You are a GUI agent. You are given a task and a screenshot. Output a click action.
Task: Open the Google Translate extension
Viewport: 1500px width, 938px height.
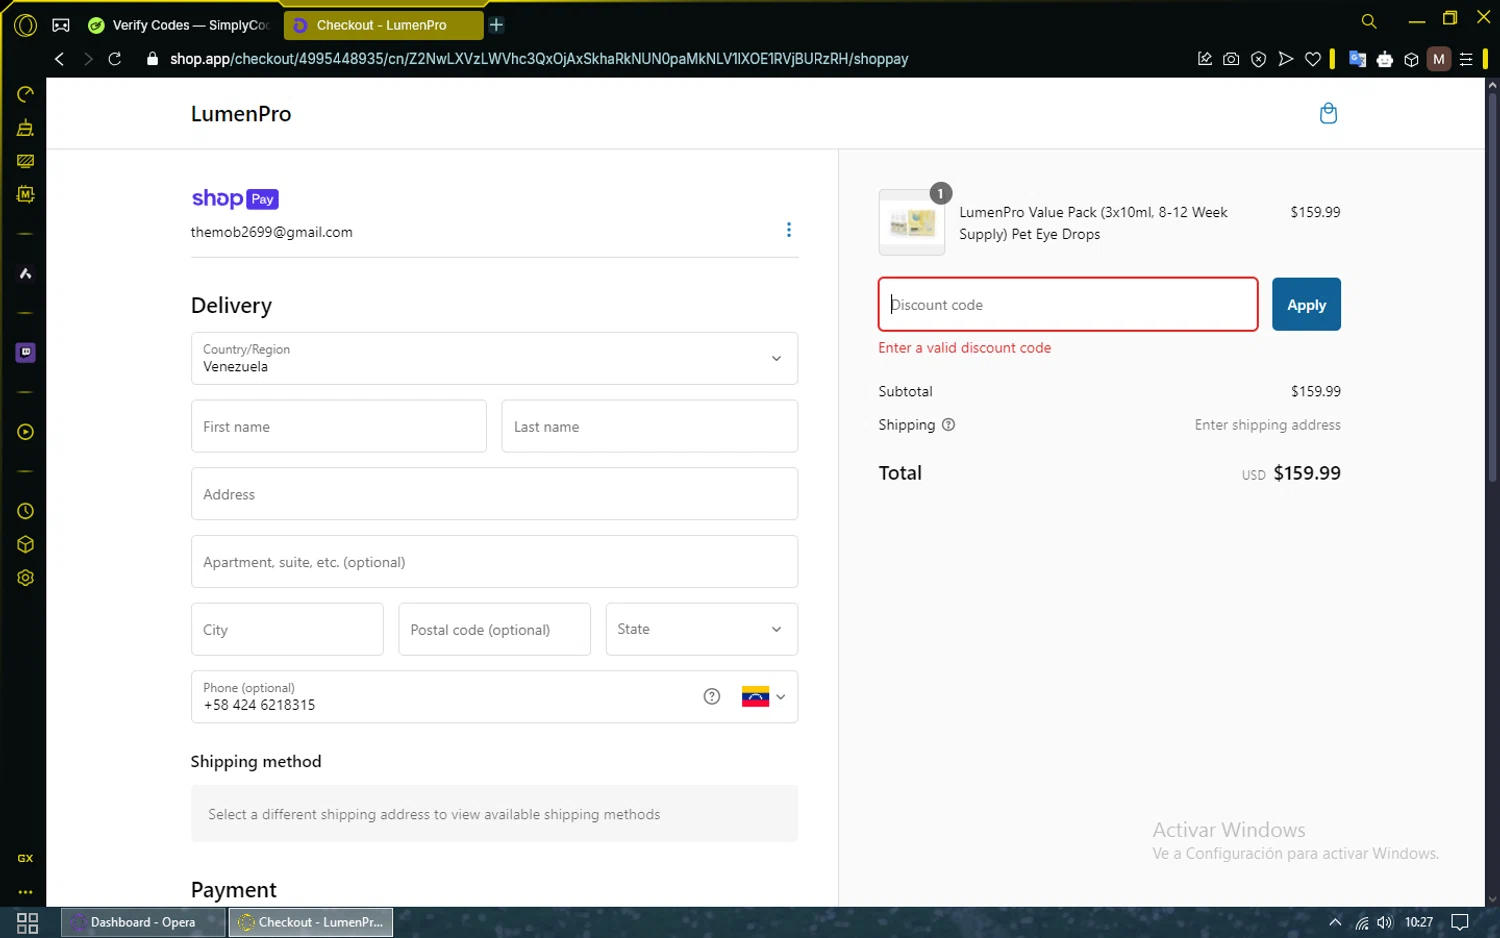coord(1357,59)
